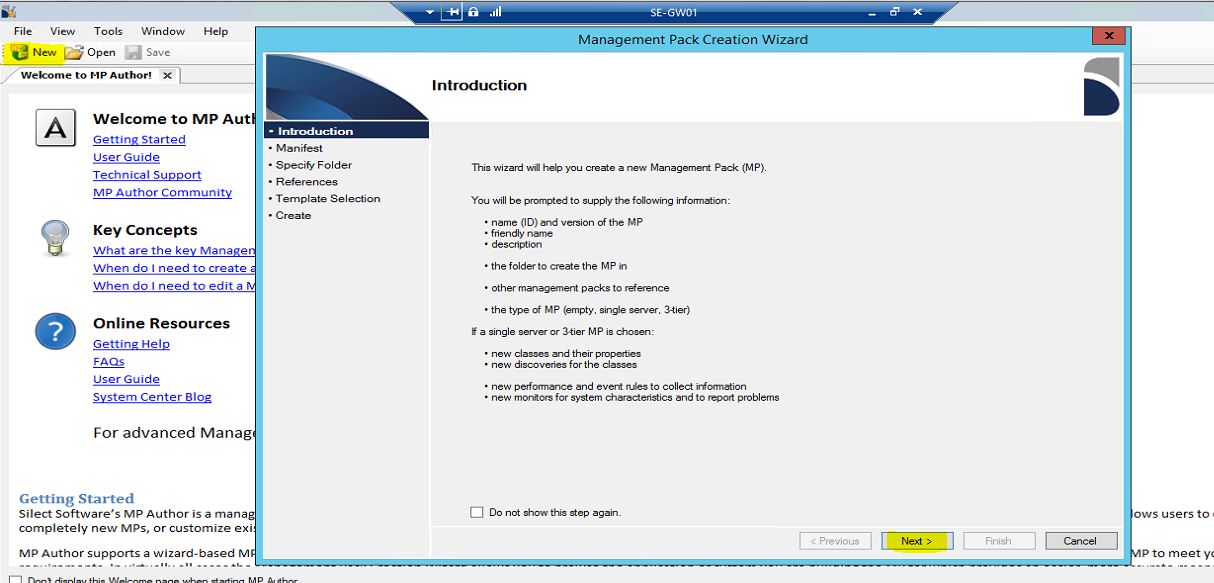
Task: Click the remote session lock icon
Action: tap(473, 12)
